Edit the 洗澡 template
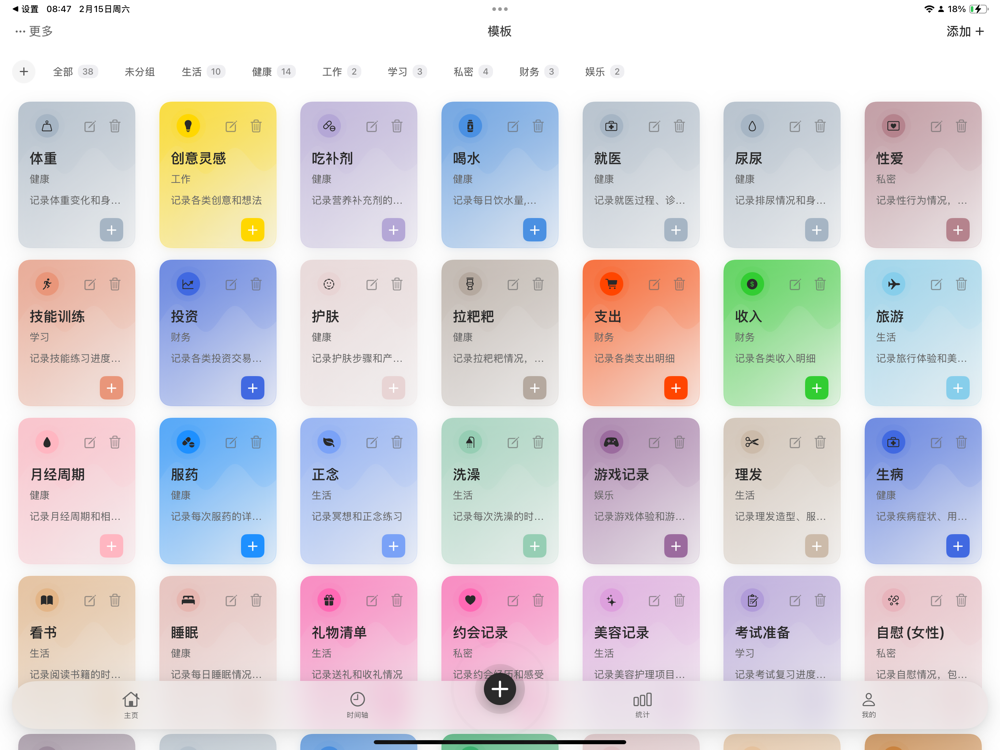1000x750 pixels. tap(513, 442)
